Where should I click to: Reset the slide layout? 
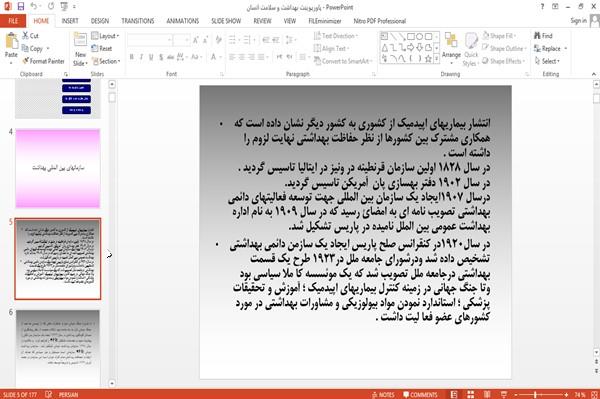pos(102,49)
